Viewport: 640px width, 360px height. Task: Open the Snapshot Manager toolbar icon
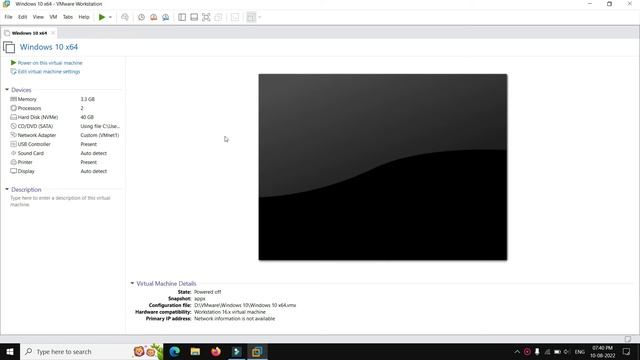pyautogui.click(x=166, y=17)
